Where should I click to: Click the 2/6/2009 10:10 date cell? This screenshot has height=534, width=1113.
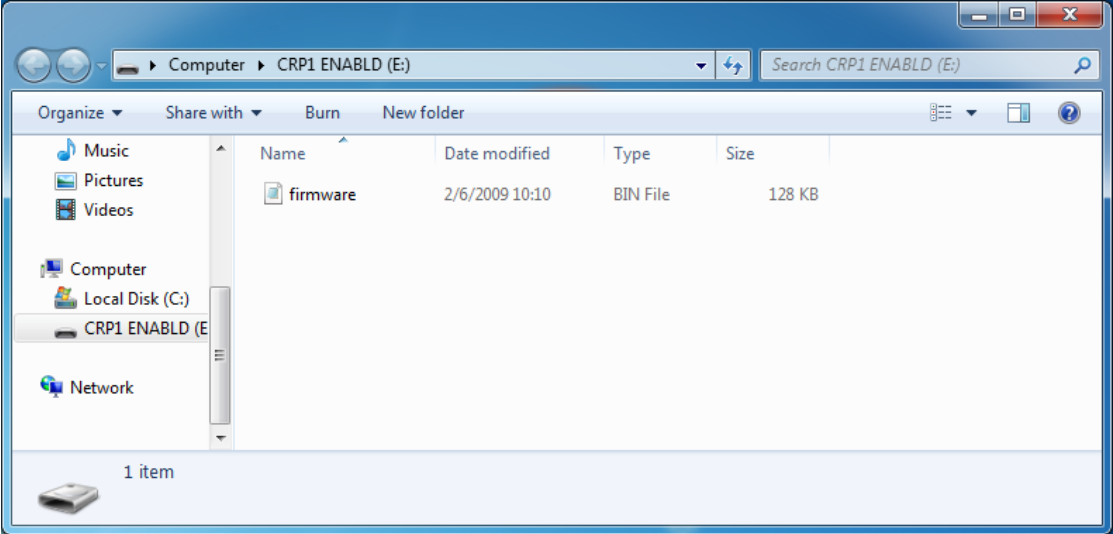pos(498,194)
